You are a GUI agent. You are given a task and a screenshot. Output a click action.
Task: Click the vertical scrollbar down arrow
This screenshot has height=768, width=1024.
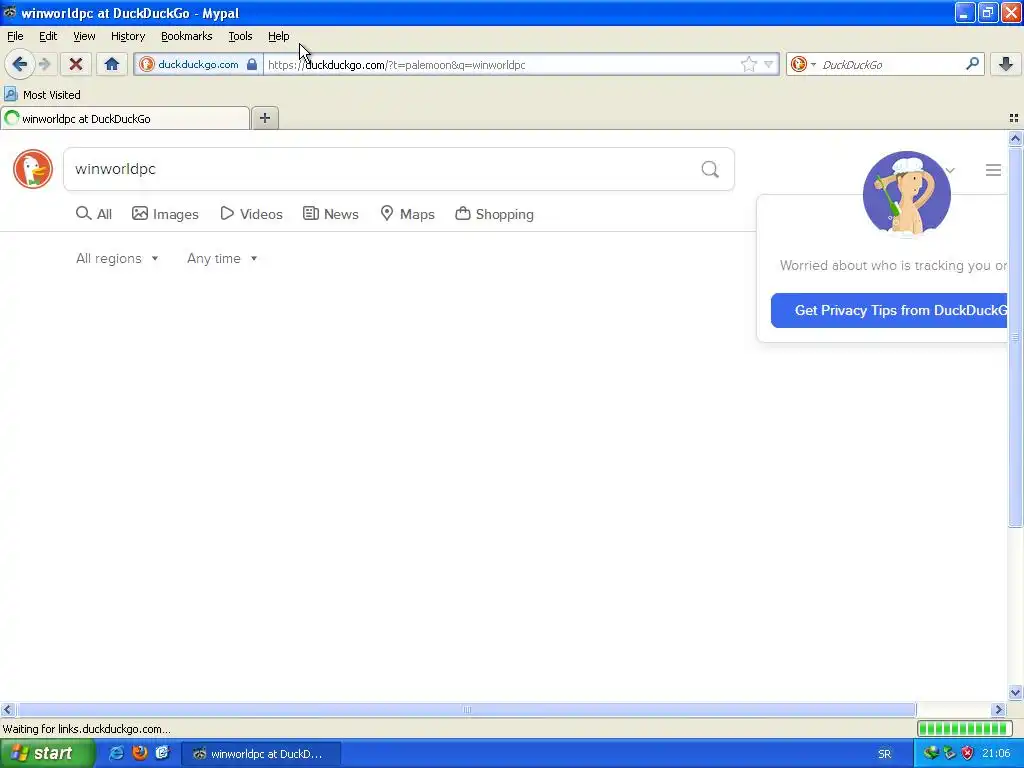1015,693
